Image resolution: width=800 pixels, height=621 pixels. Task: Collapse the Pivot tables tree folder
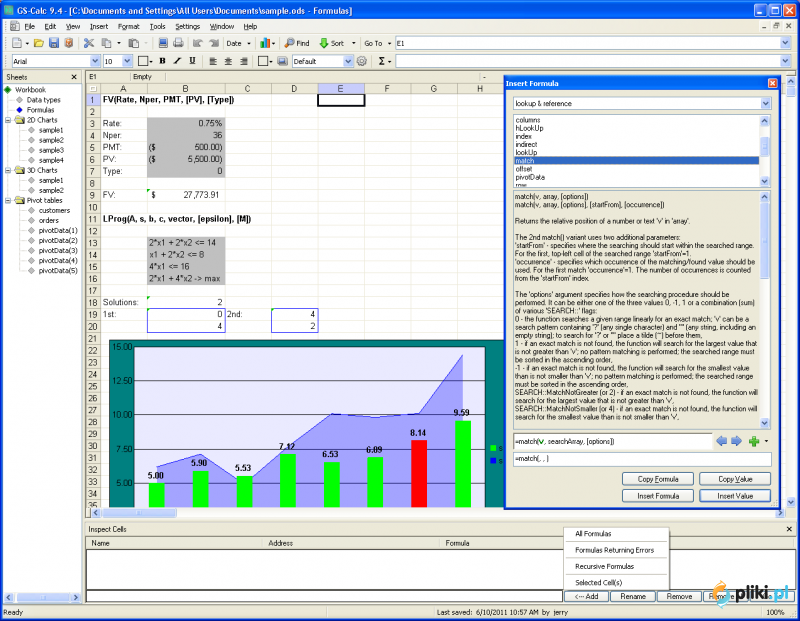pos(8,201)
